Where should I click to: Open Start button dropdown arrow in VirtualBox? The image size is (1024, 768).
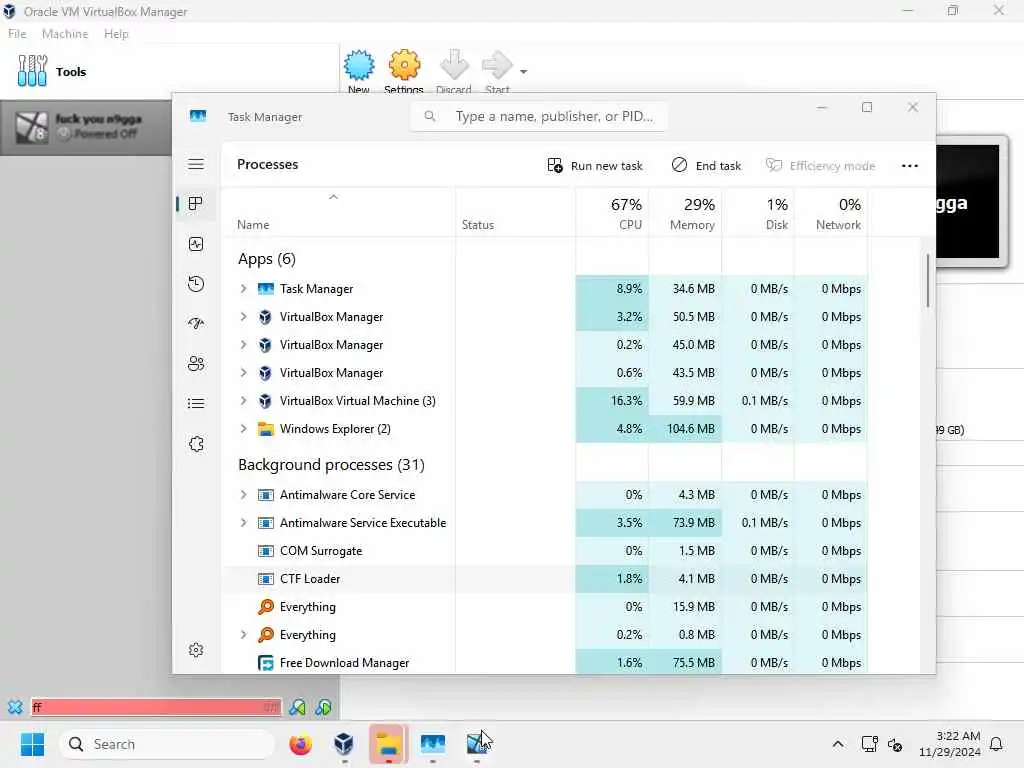[x=524, y=71]
